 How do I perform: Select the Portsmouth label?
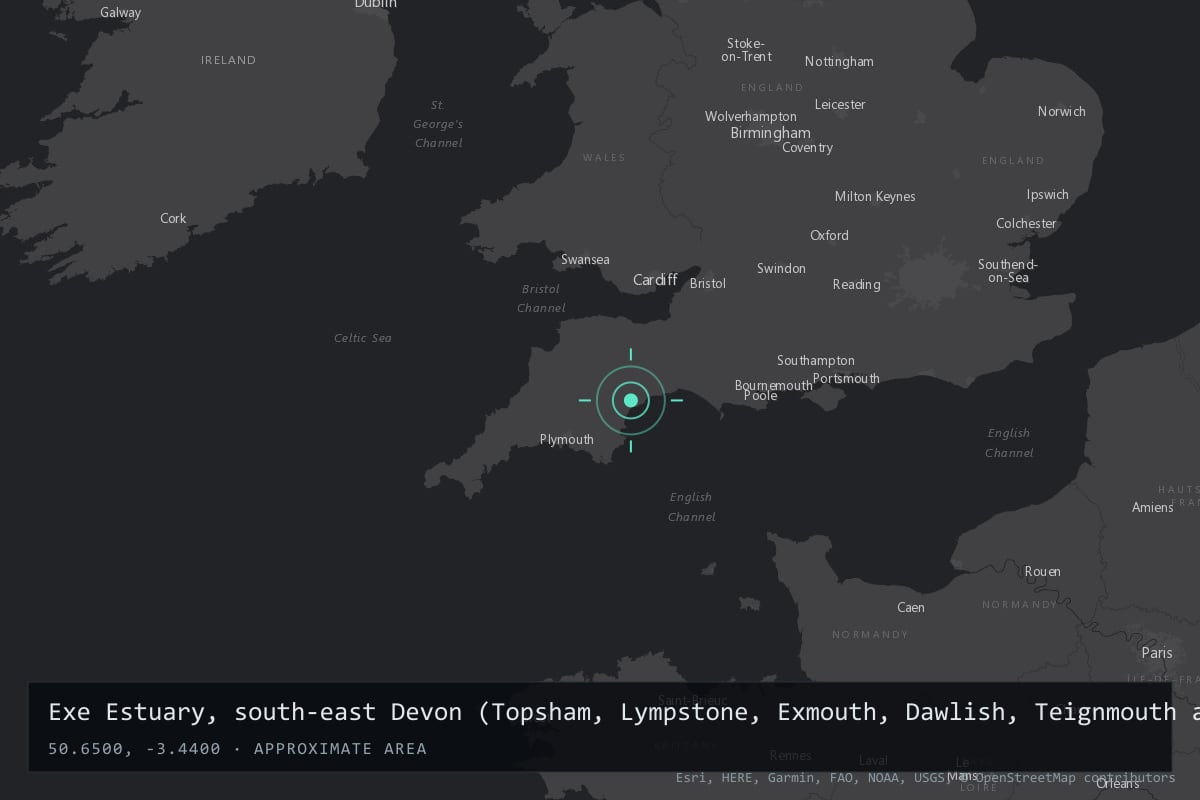[x=846, y=379]
